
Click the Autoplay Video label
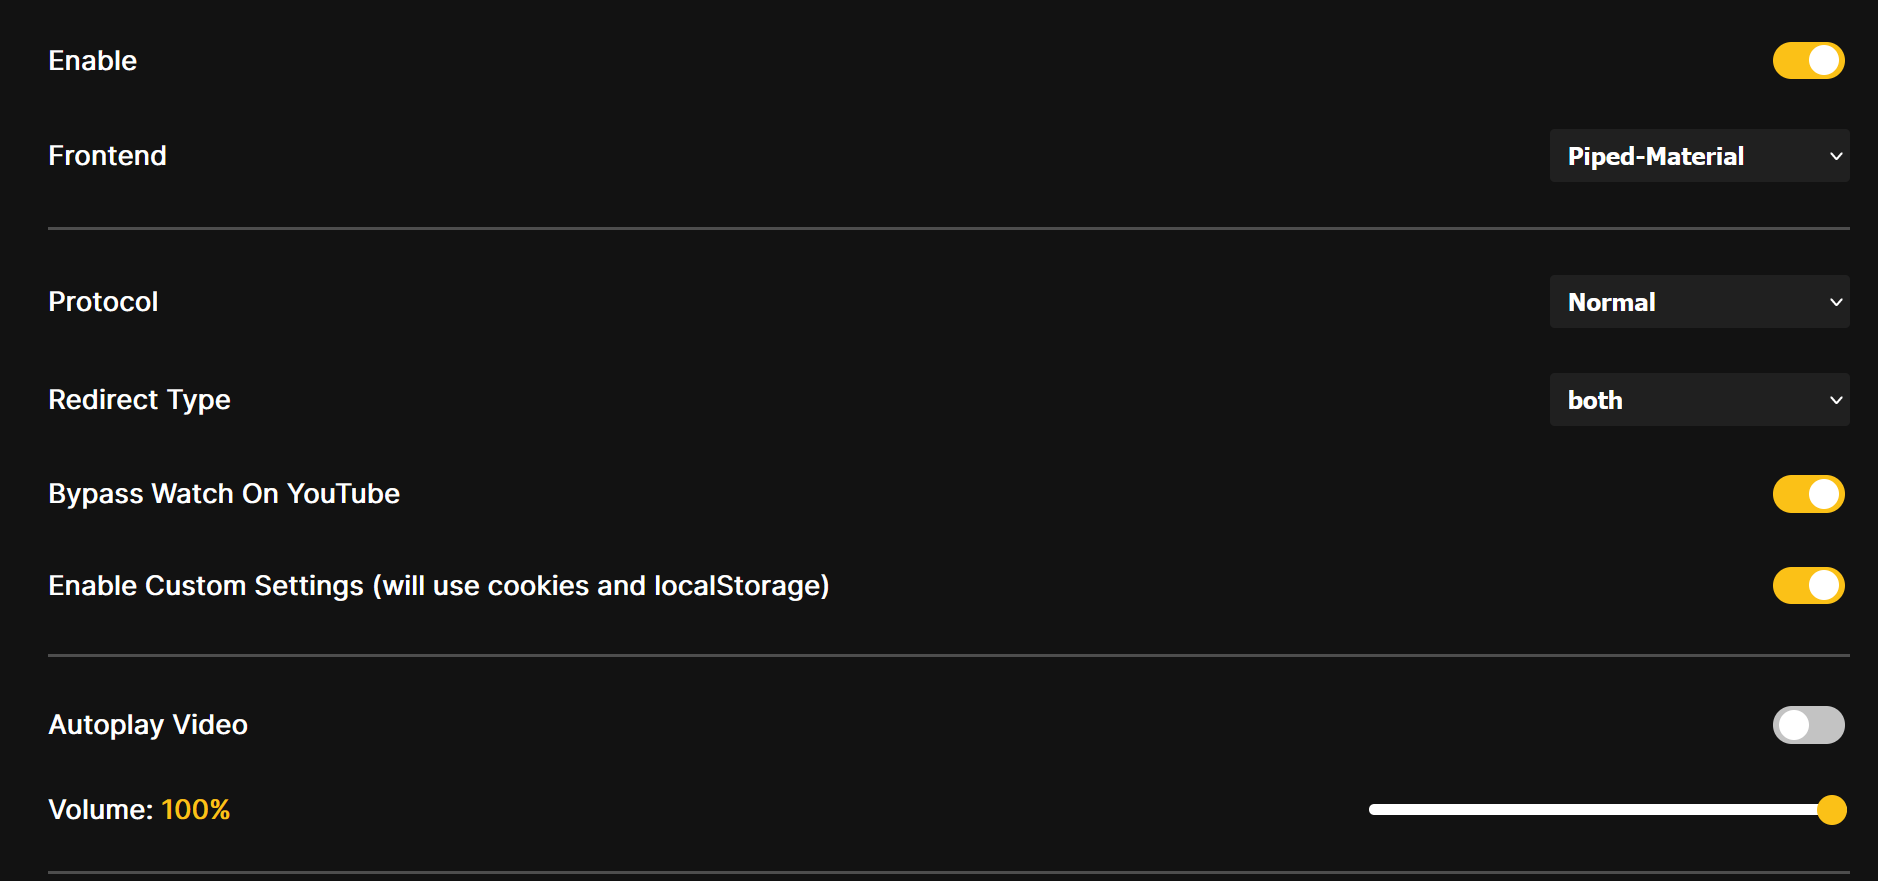pyautogui.click(x=148, y=724)
